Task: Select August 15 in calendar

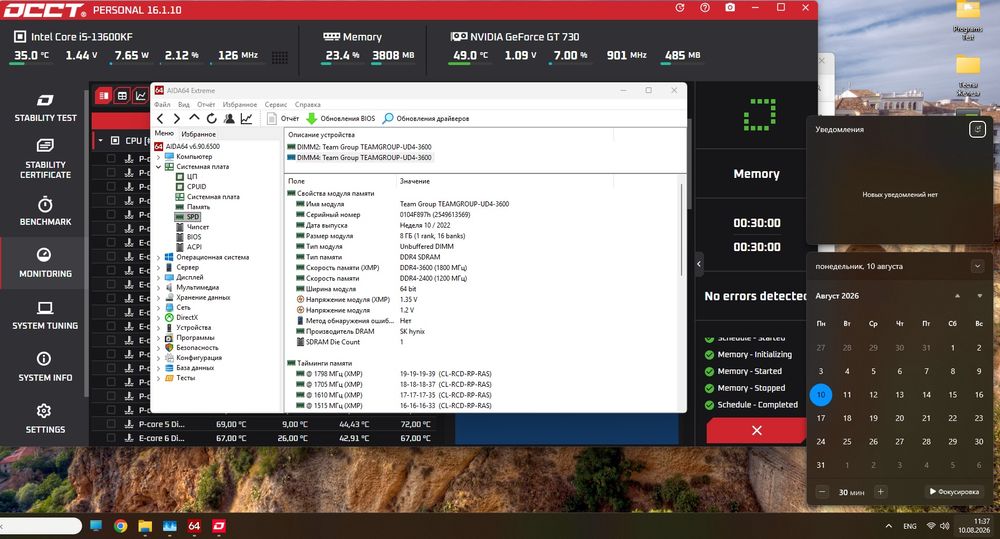Action: (x=952, y=395)
